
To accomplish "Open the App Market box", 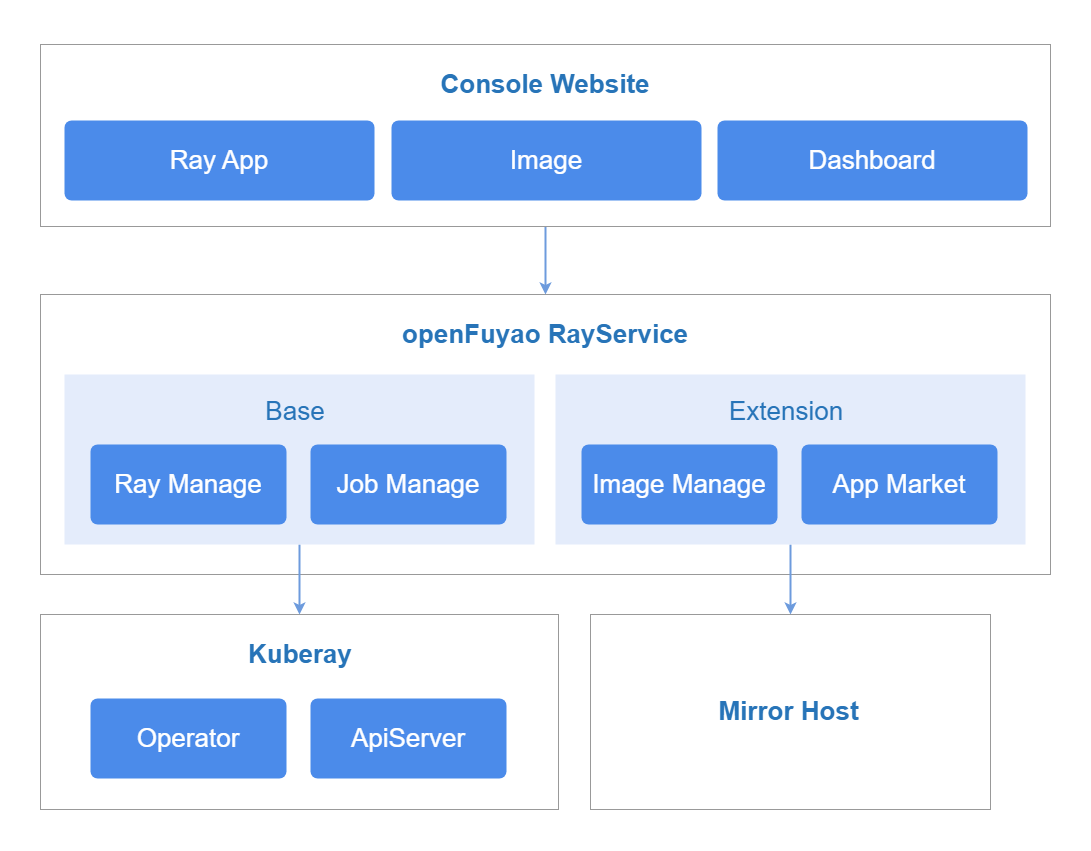I will click(899, 484).
